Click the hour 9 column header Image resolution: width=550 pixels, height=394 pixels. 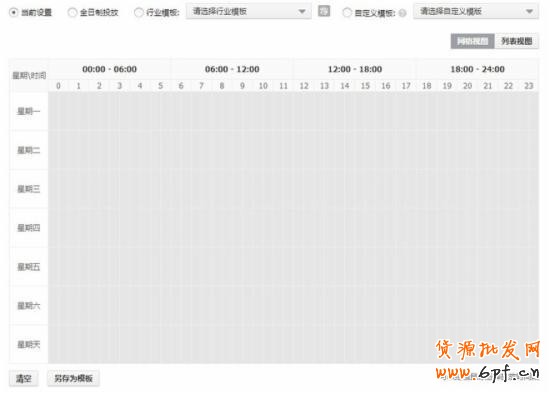pyautogui.click(x=242, y=86)
